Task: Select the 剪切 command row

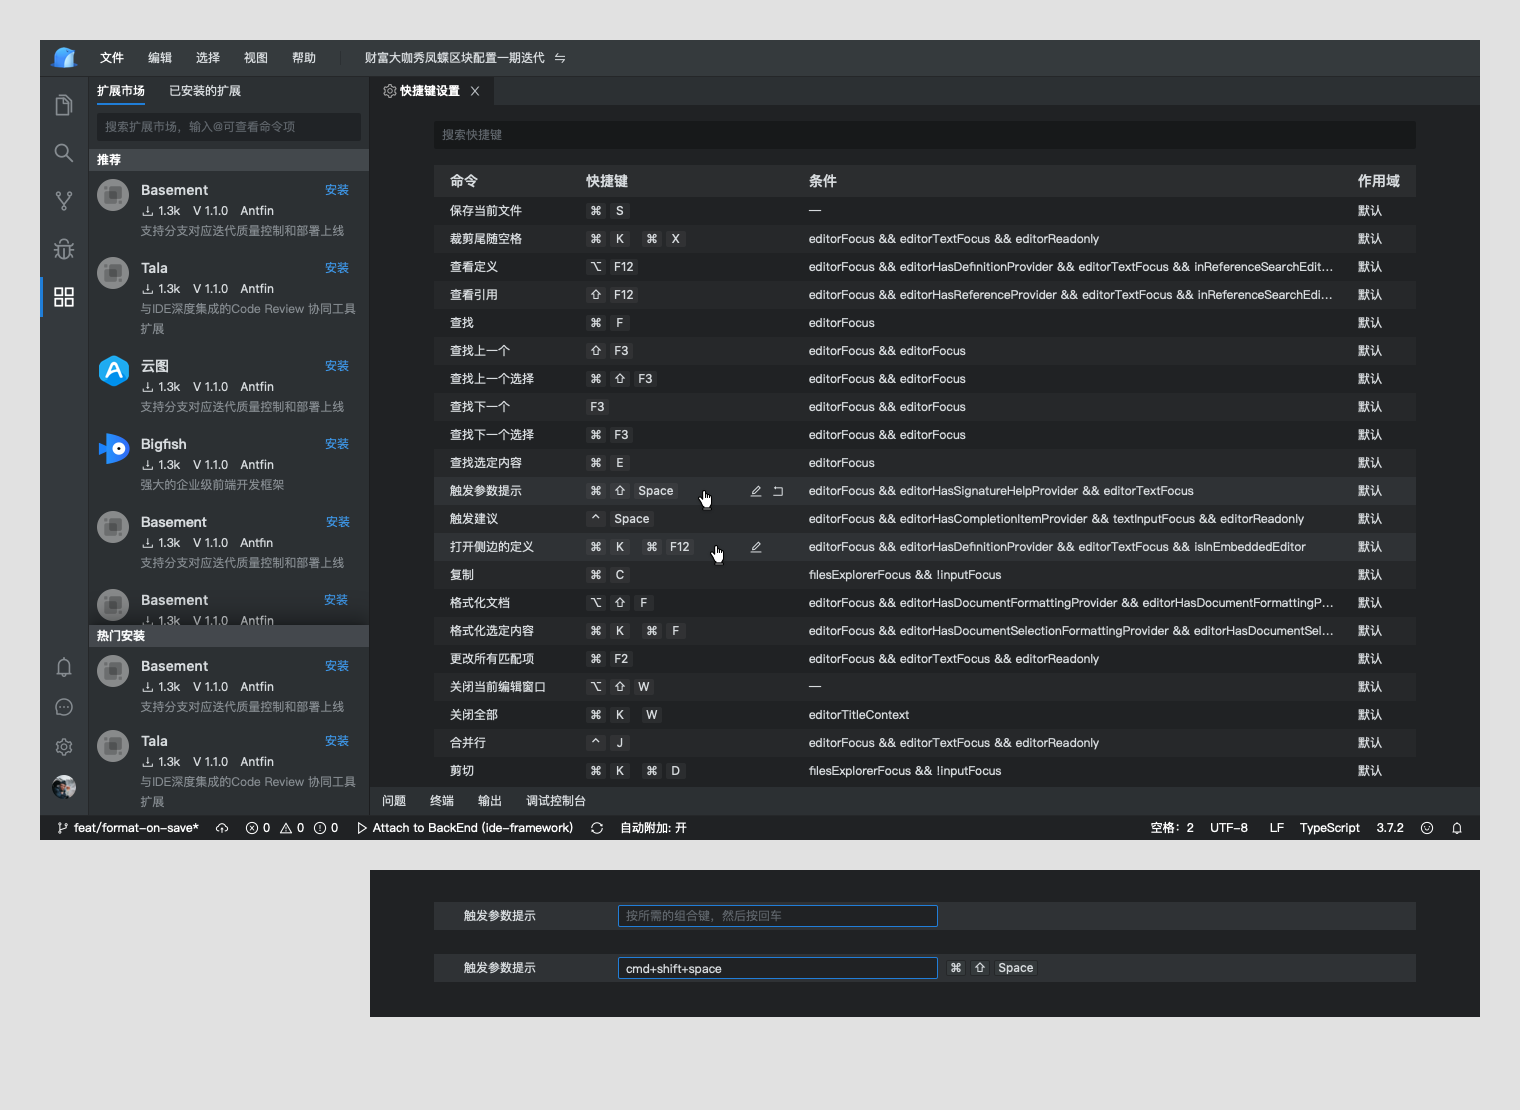Action: (925, 771)
